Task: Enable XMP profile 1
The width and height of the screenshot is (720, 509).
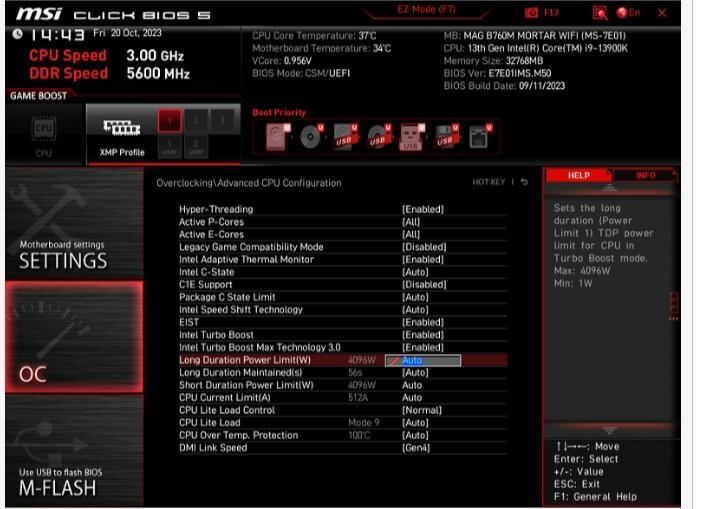Action: pyautogui.click(x=169, y=121)
